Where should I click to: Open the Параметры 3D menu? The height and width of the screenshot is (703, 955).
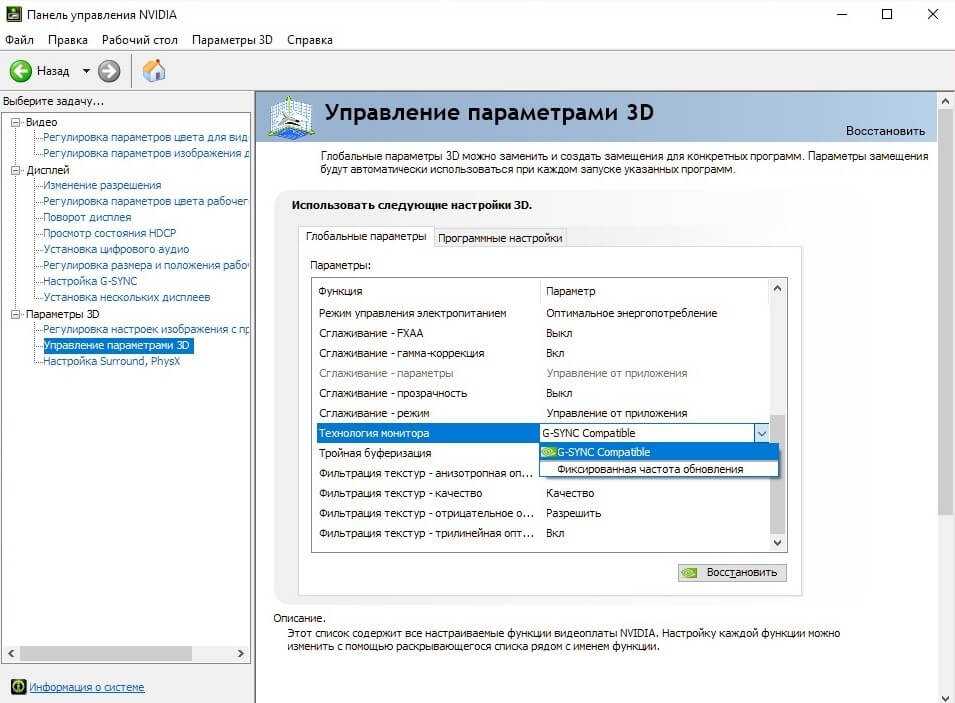(232, 40)
